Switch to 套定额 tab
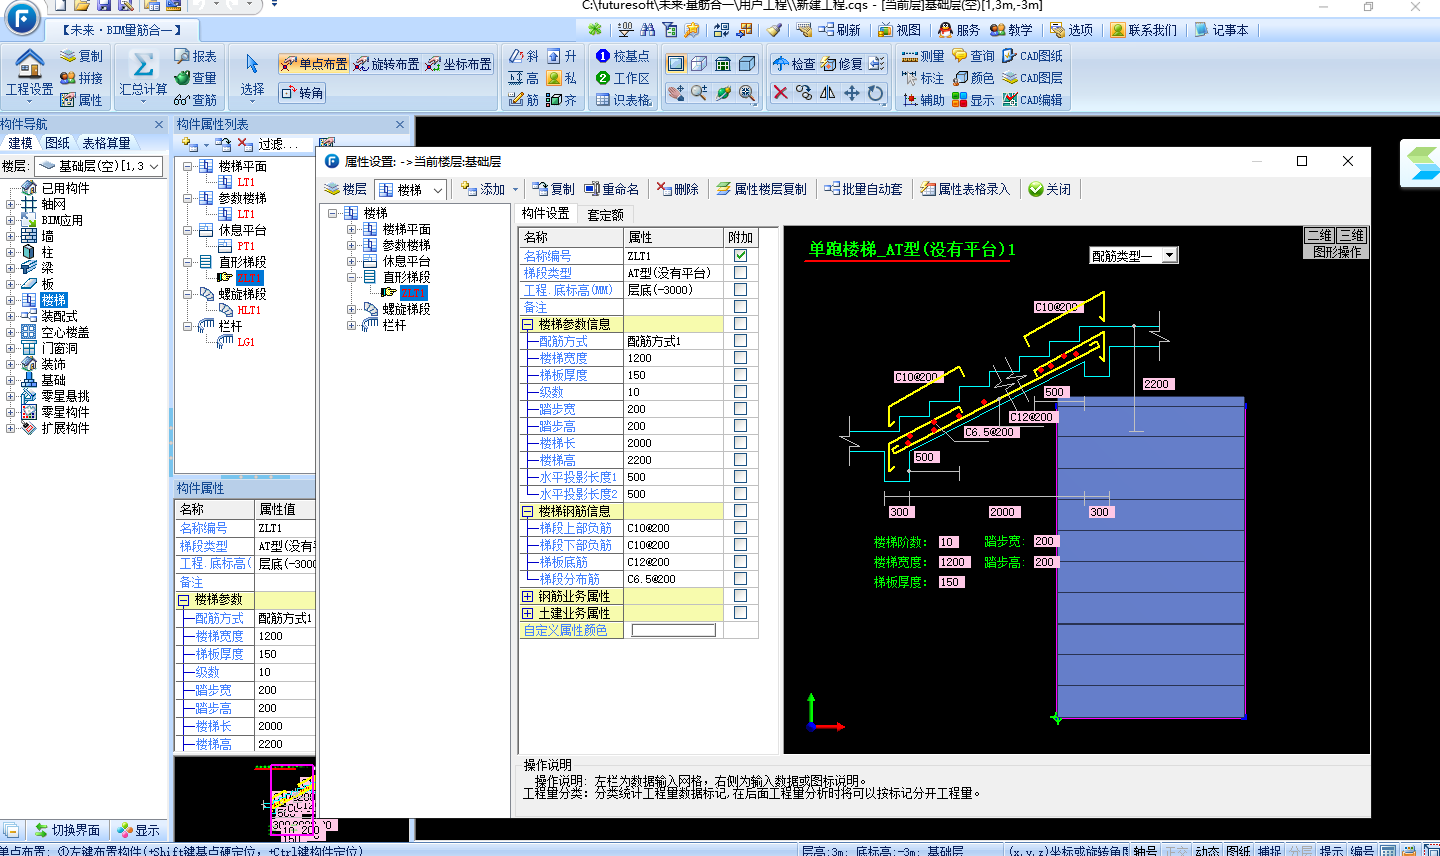Viewport: 1440px width, 856px height. click(x=605, y=214)
